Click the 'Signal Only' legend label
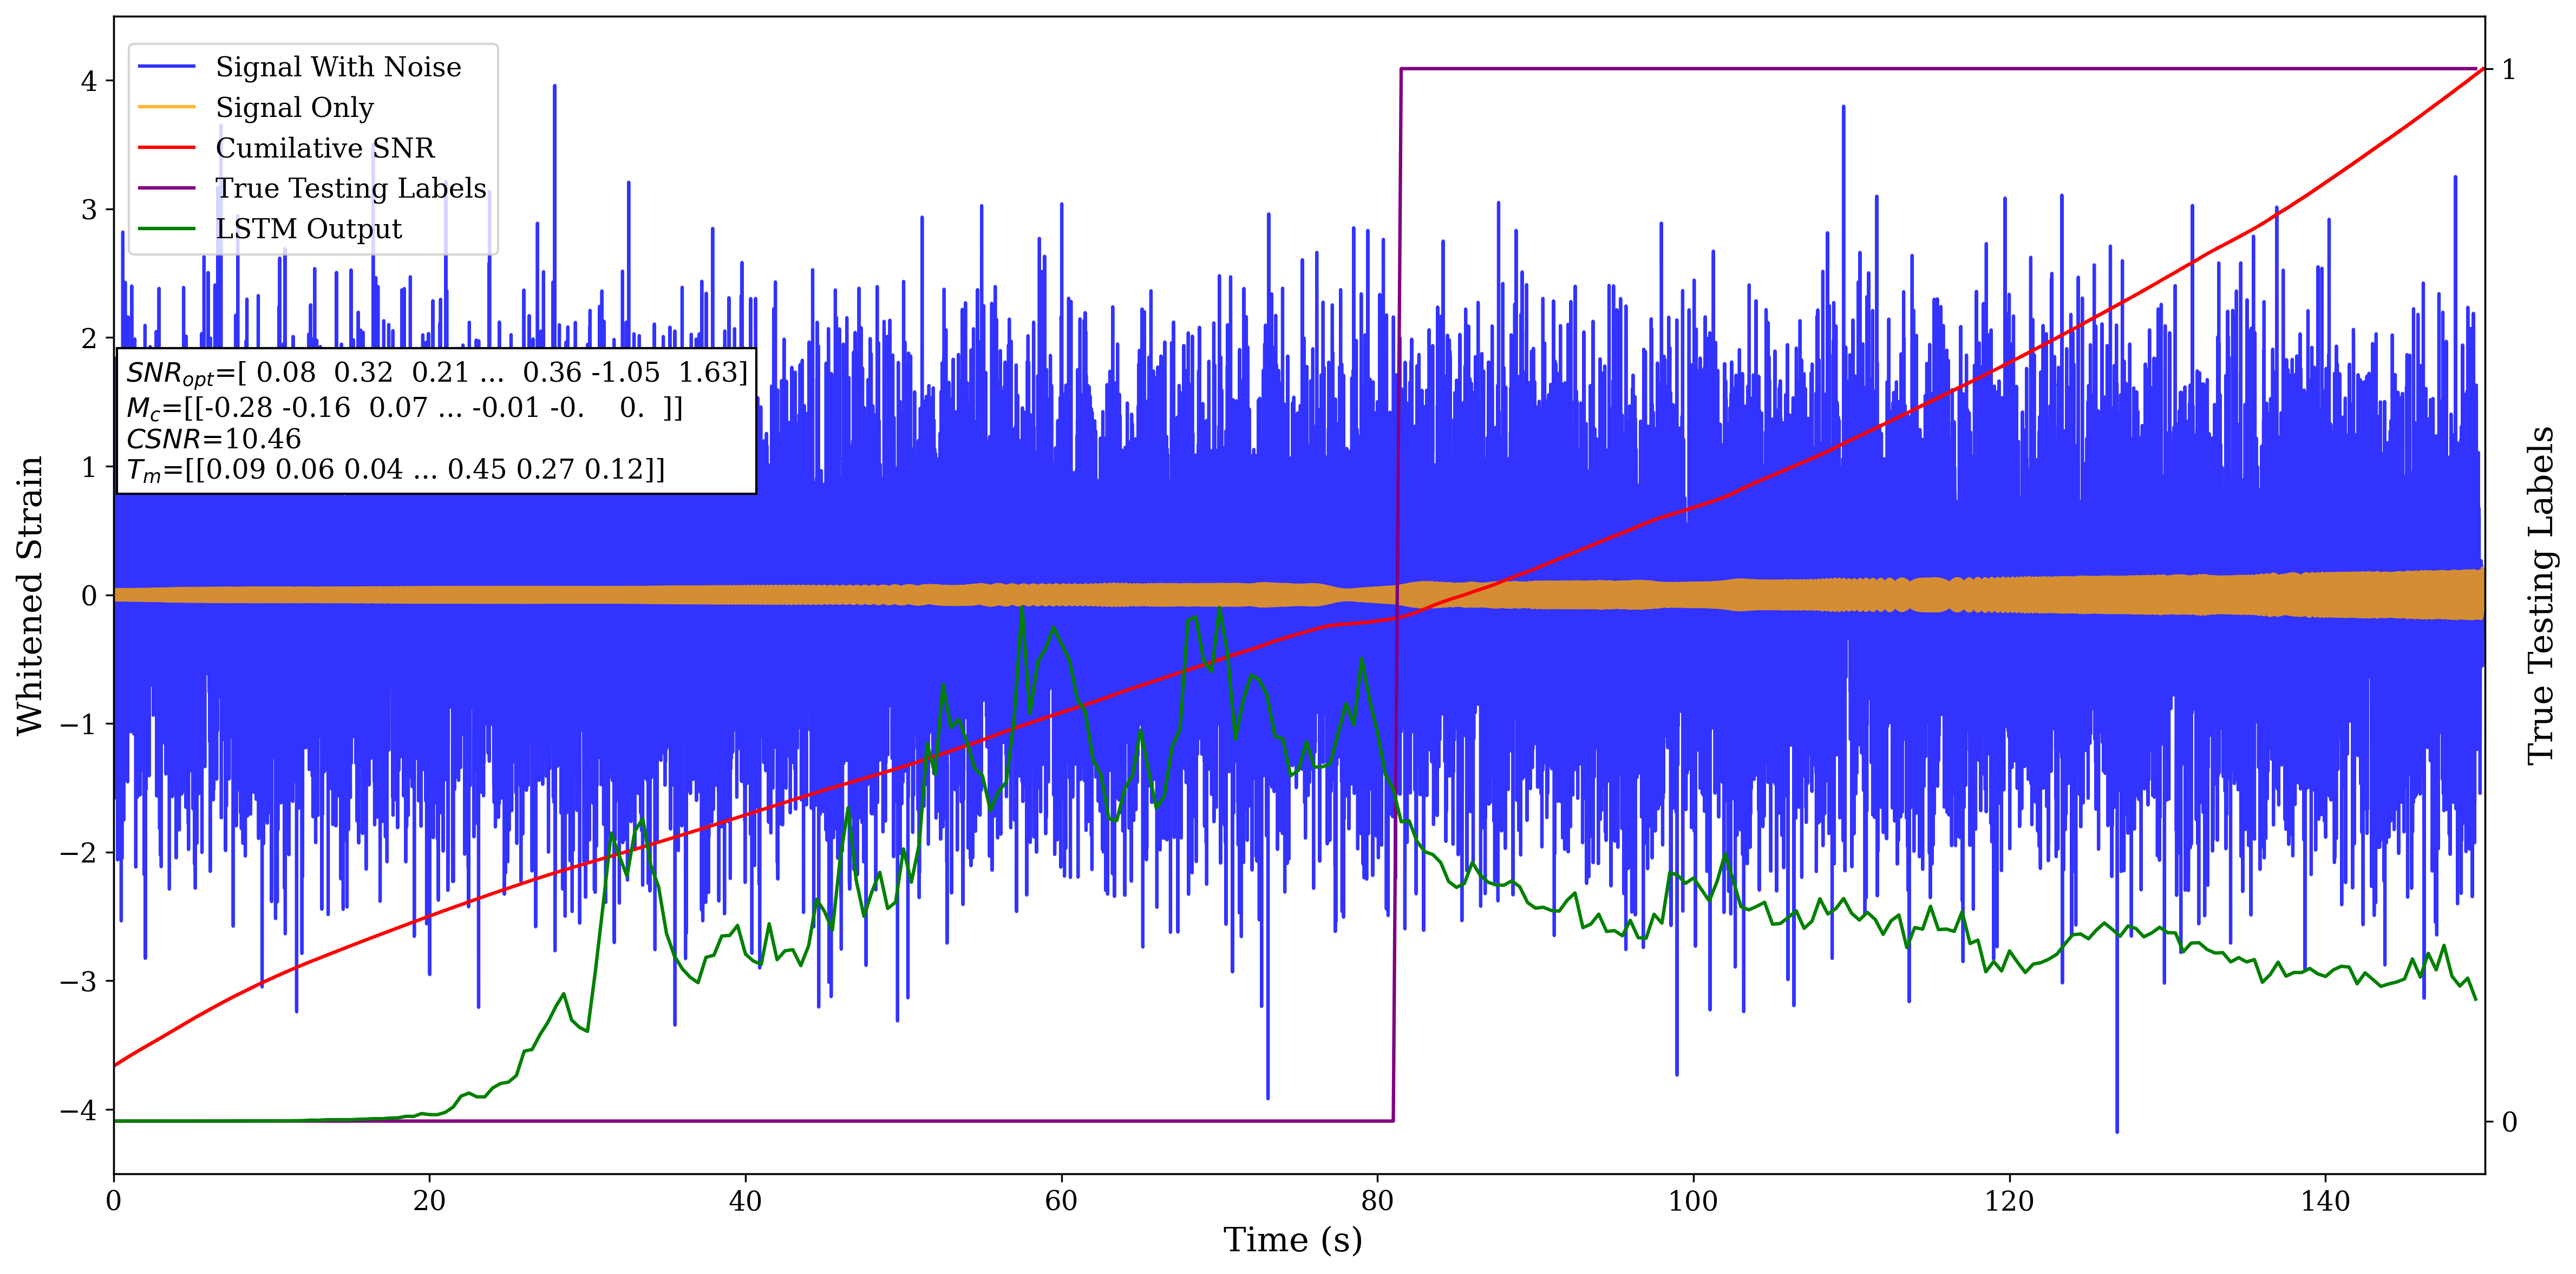 pyautogui.click(x=294, y=107)
